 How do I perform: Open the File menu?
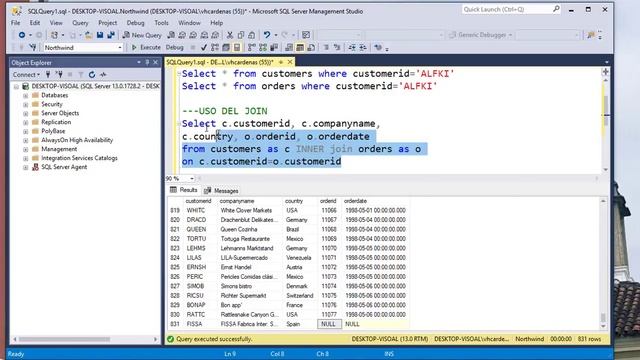pos(16,23)
